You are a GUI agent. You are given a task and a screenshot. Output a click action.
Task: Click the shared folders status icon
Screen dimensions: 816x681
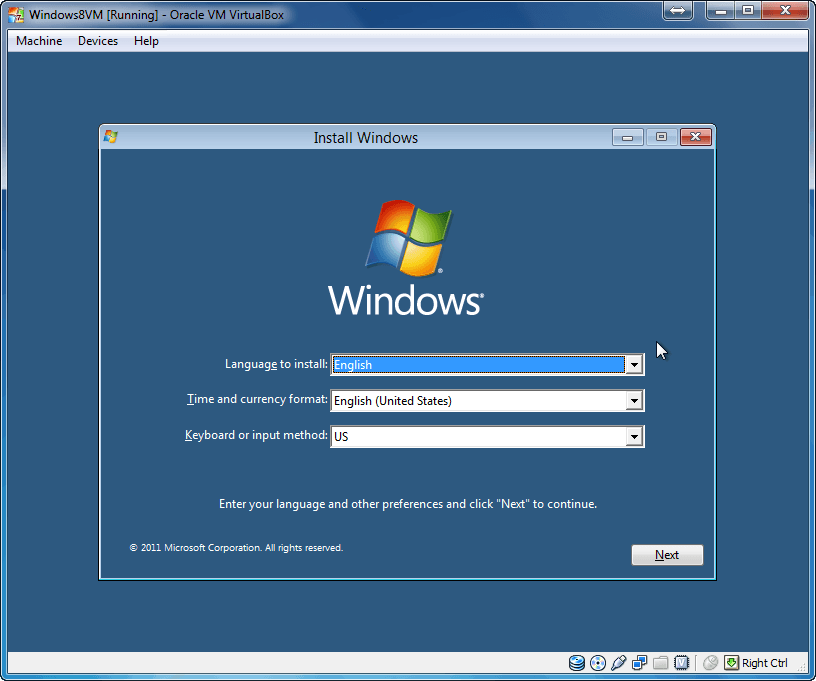pyautogui.click(x=661, y=663)
